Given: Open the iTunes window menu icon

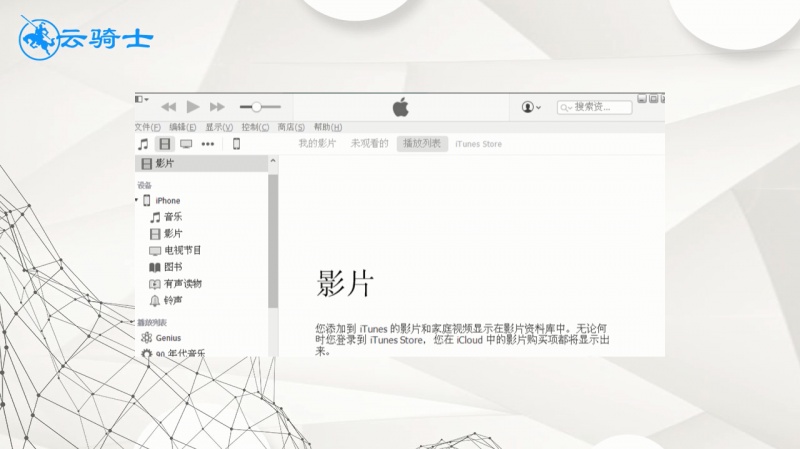Looking at the screenshot, I should 141,99.
